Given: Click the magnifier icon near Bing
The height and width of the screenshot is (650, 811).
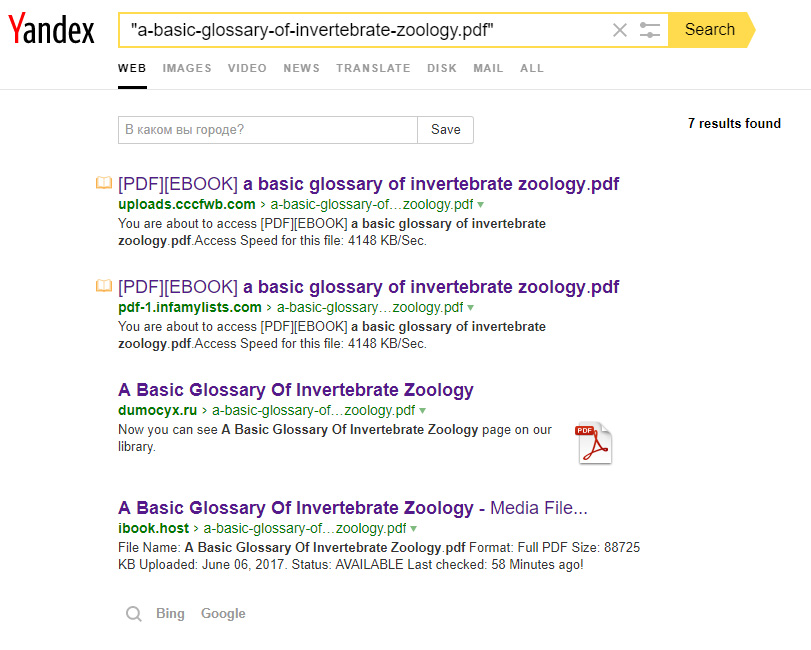Looking at the screenshot, I should 133,614.
